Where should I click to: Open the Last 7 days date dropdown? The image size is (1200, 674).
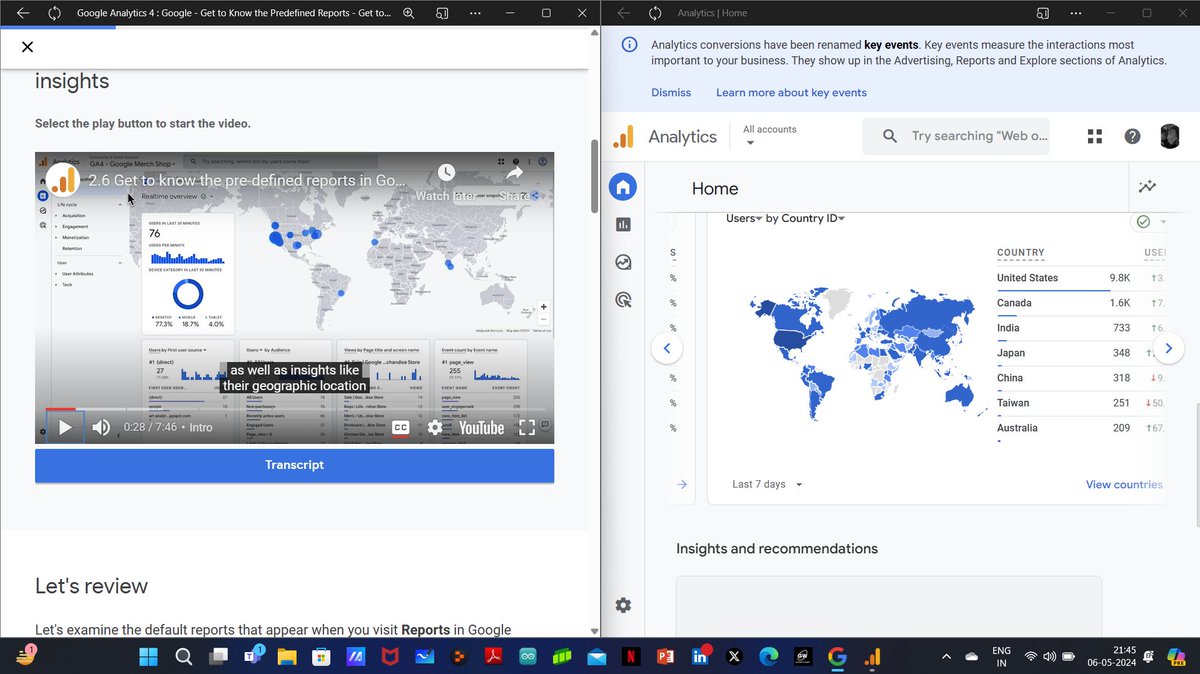(x=768, y=484)
